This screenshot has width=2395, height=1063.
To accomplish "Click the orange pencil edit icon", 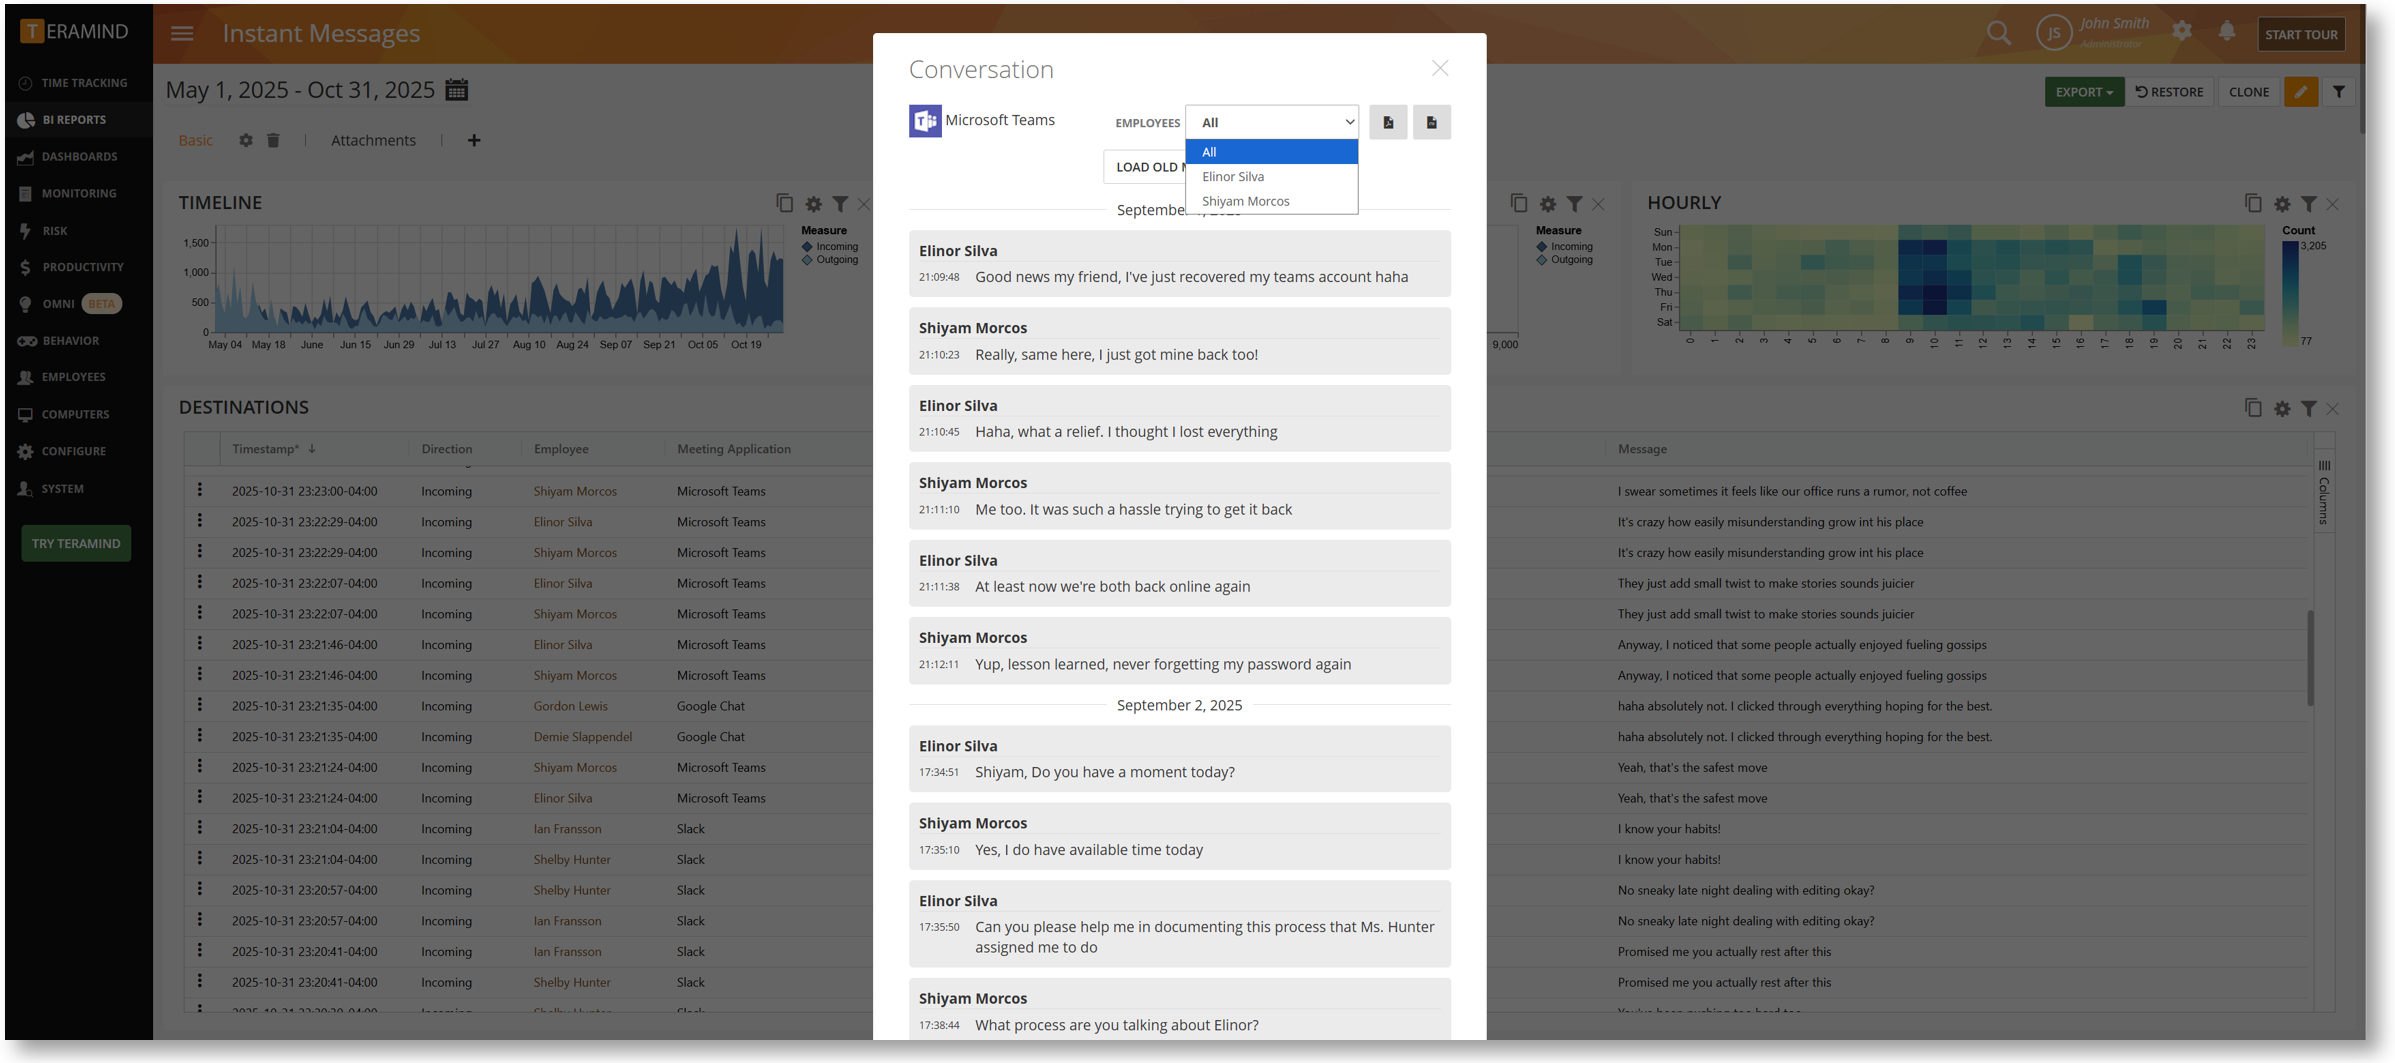I will point(2300,92).
